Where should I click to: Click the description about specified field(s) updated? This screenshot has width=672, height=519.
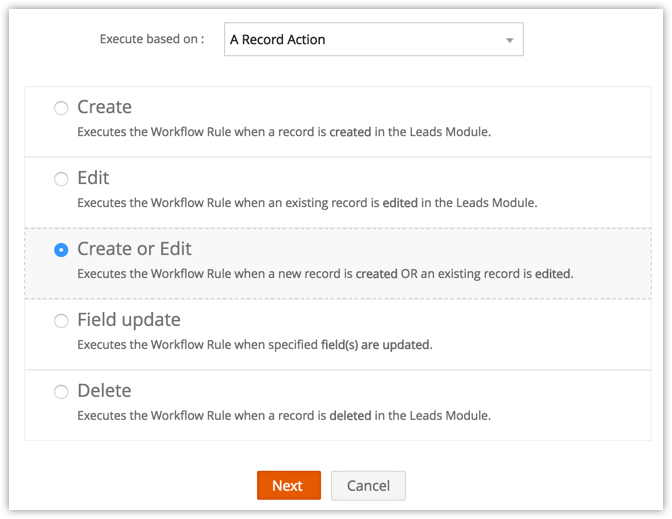pyautogui.click(x=254, y=344)
